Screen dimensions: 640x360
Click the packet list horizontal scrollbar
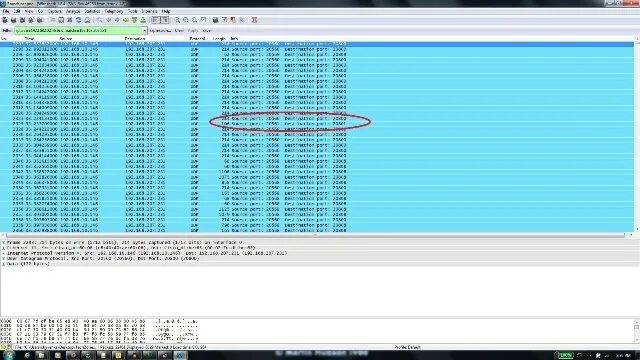click(x=316, y=235)
